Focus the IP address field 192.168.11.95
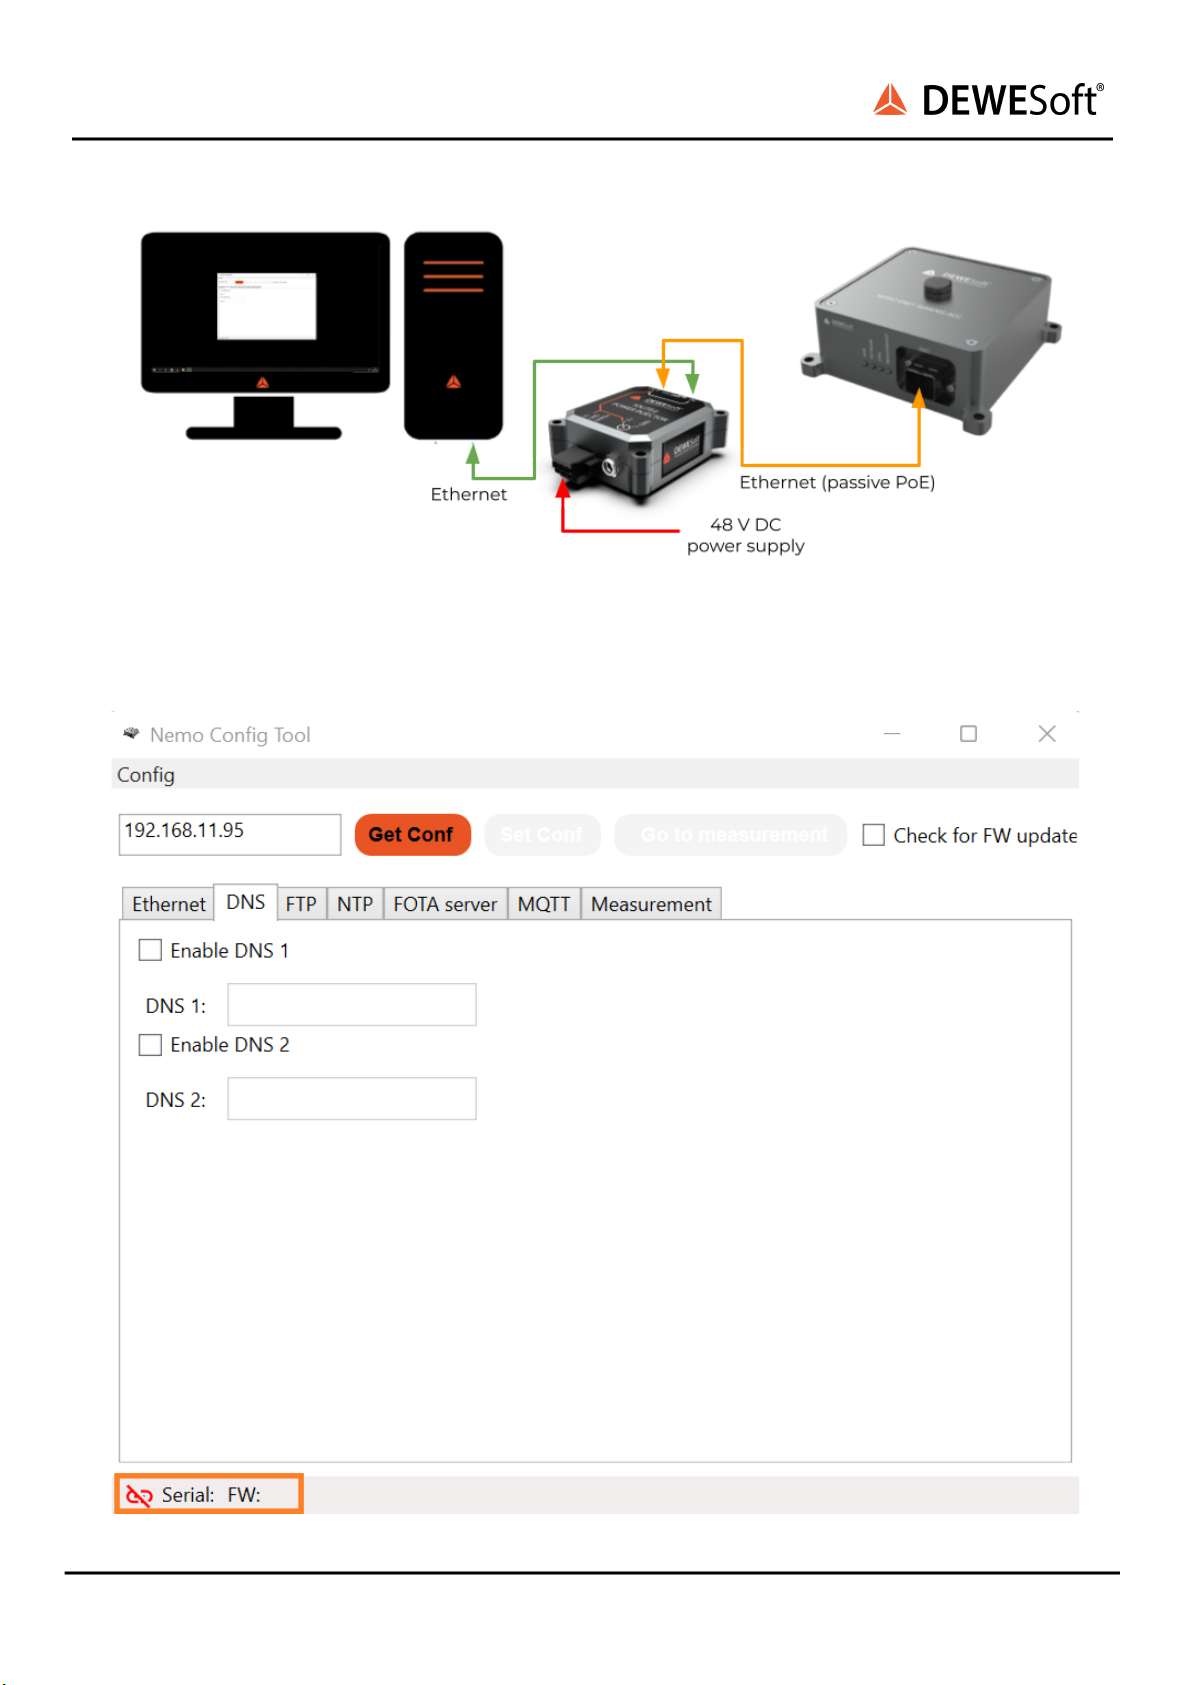Image resolution: width=1193 pixels, height=1685 pixels. click(x=230, y=834)
